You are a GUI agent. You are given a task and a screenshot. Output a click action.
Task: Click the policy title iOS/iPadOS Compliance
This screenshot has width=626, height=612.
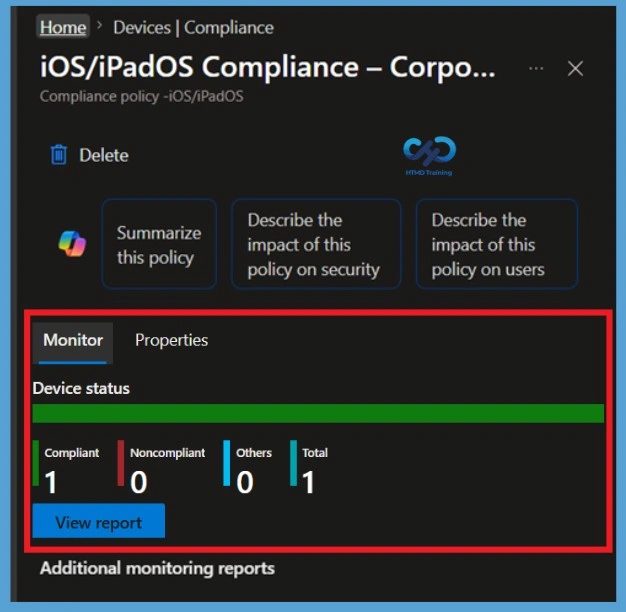tap(267, 67)
